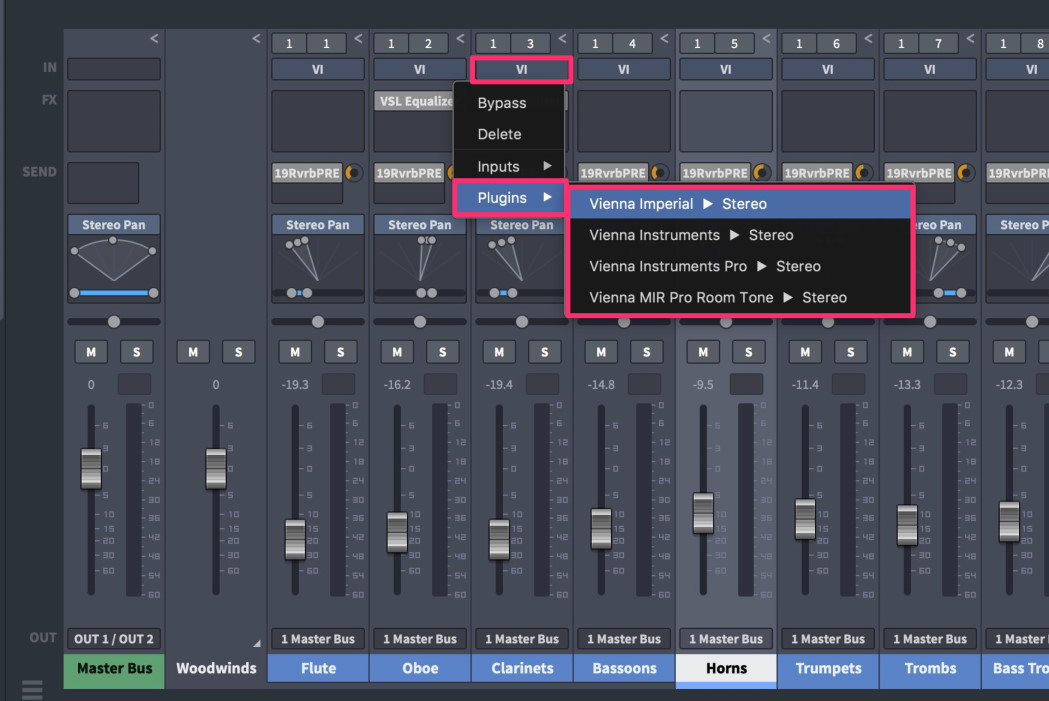Click the Woodwinds folder corner triangle
The image size is (1049, 701).
click(x=257, y=643)
